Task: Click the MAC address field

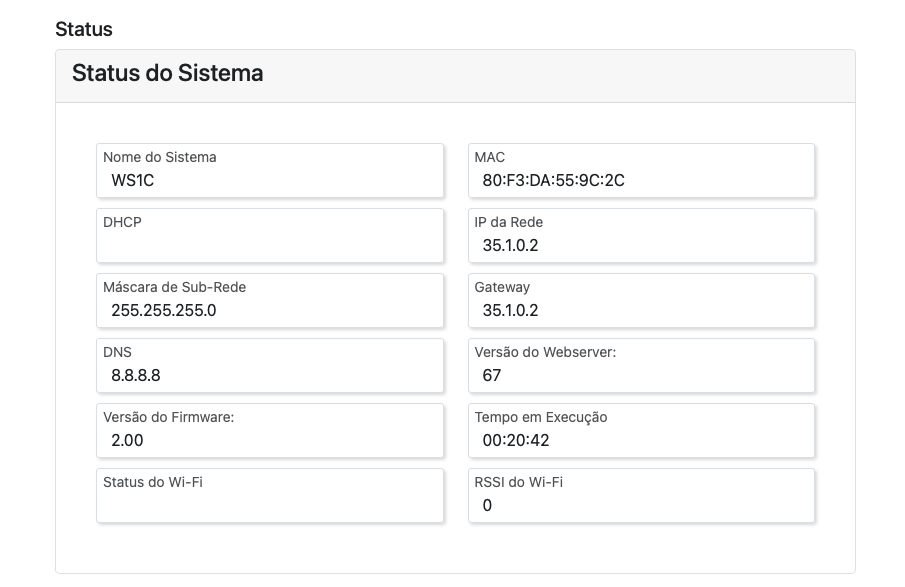Action: coord(641,170)
